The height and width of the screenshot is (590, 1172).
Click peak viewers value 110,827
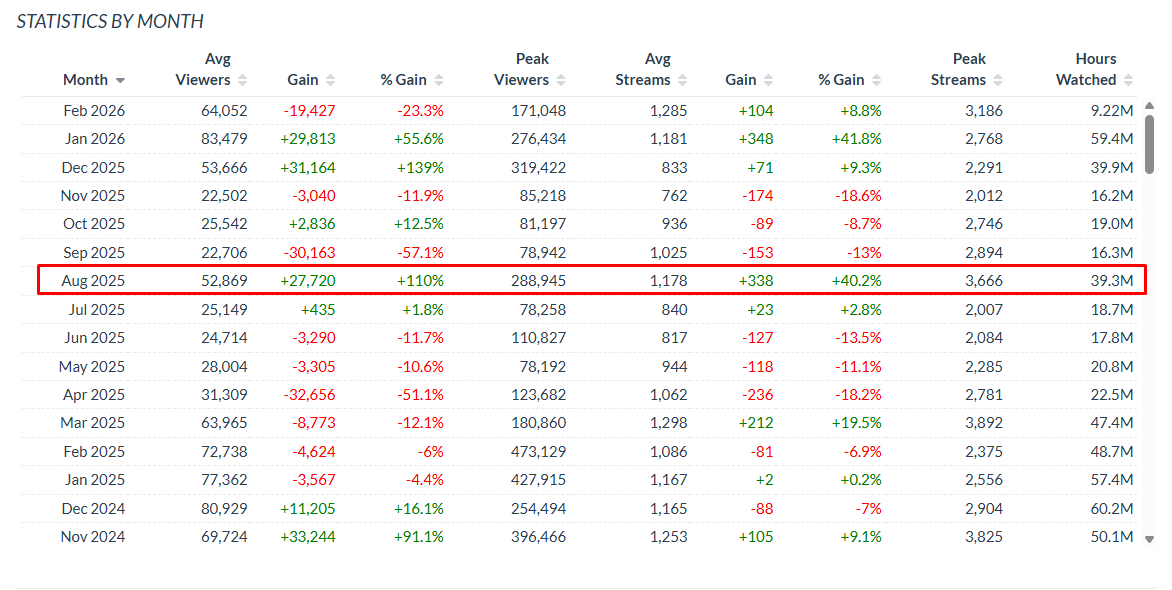pos(539,338)
